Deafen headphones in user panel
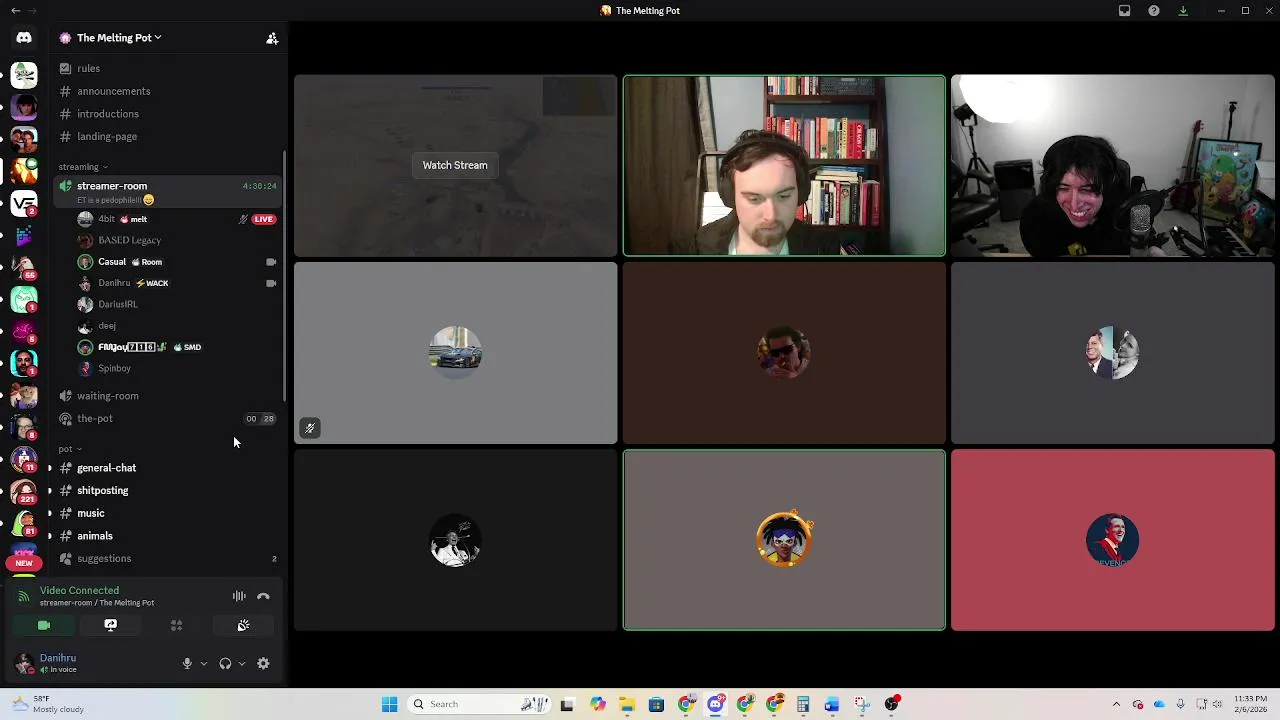The height and width of the screenshot is (720, 1280). pos(225,663)
